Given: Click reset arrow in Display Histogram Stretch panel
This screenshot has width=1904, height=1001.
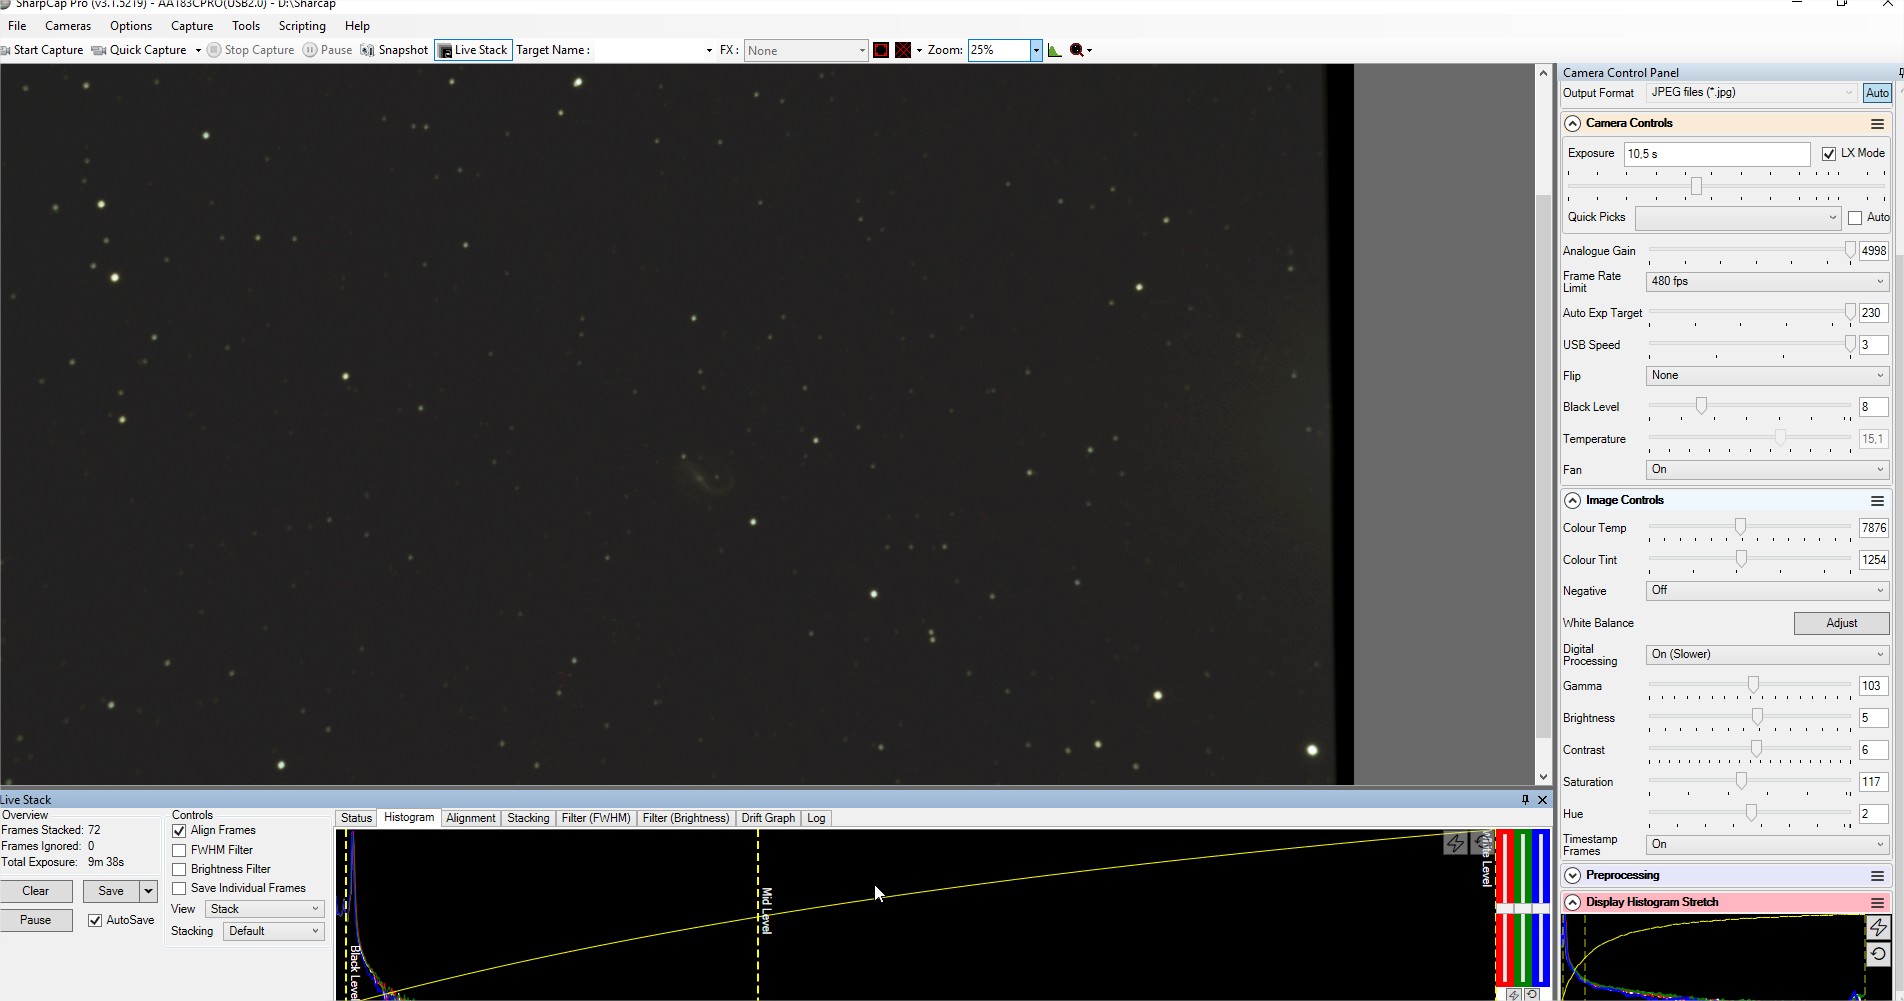Looking at the screenshot, I should coord(1878,954).
